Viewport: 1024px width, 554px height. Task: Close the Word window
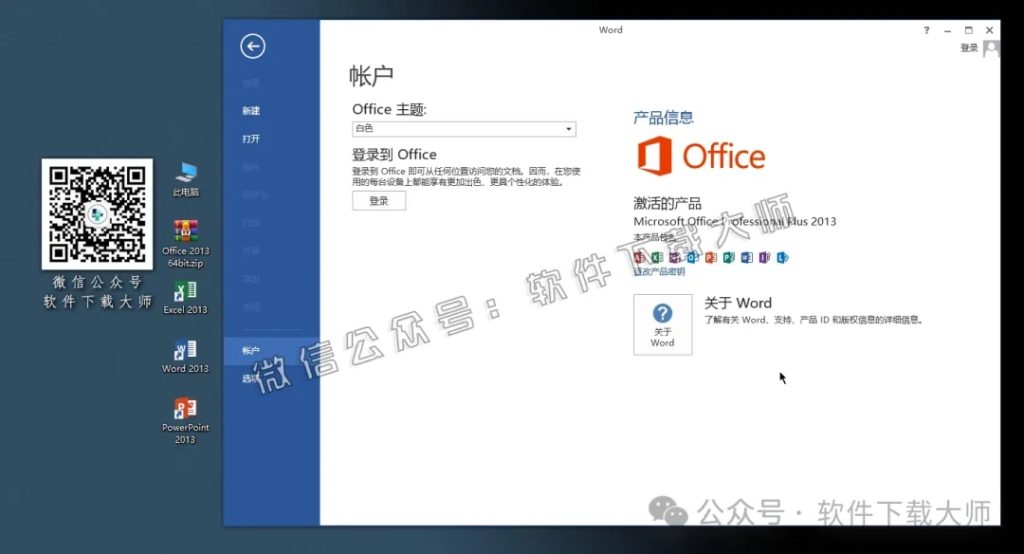tap(989, 30)
